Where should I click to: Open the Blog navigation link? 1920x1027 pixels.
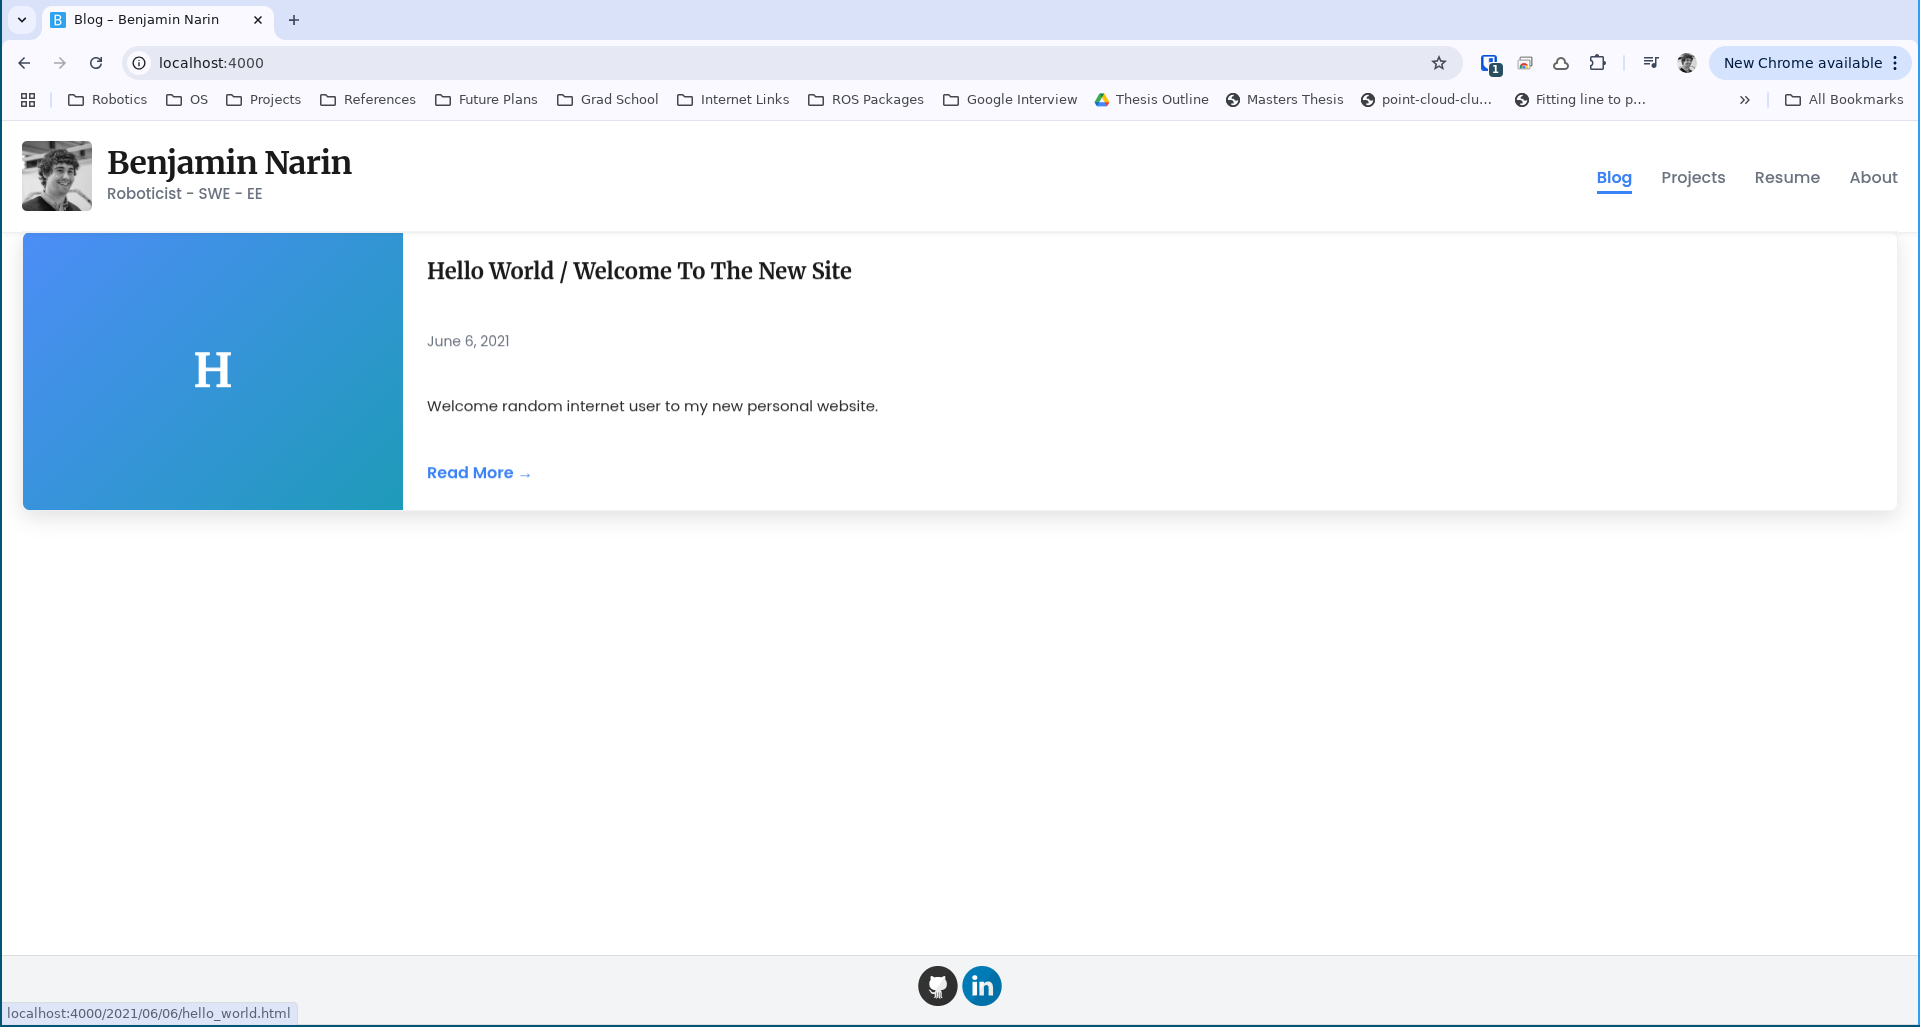(x=1614, y=177)
